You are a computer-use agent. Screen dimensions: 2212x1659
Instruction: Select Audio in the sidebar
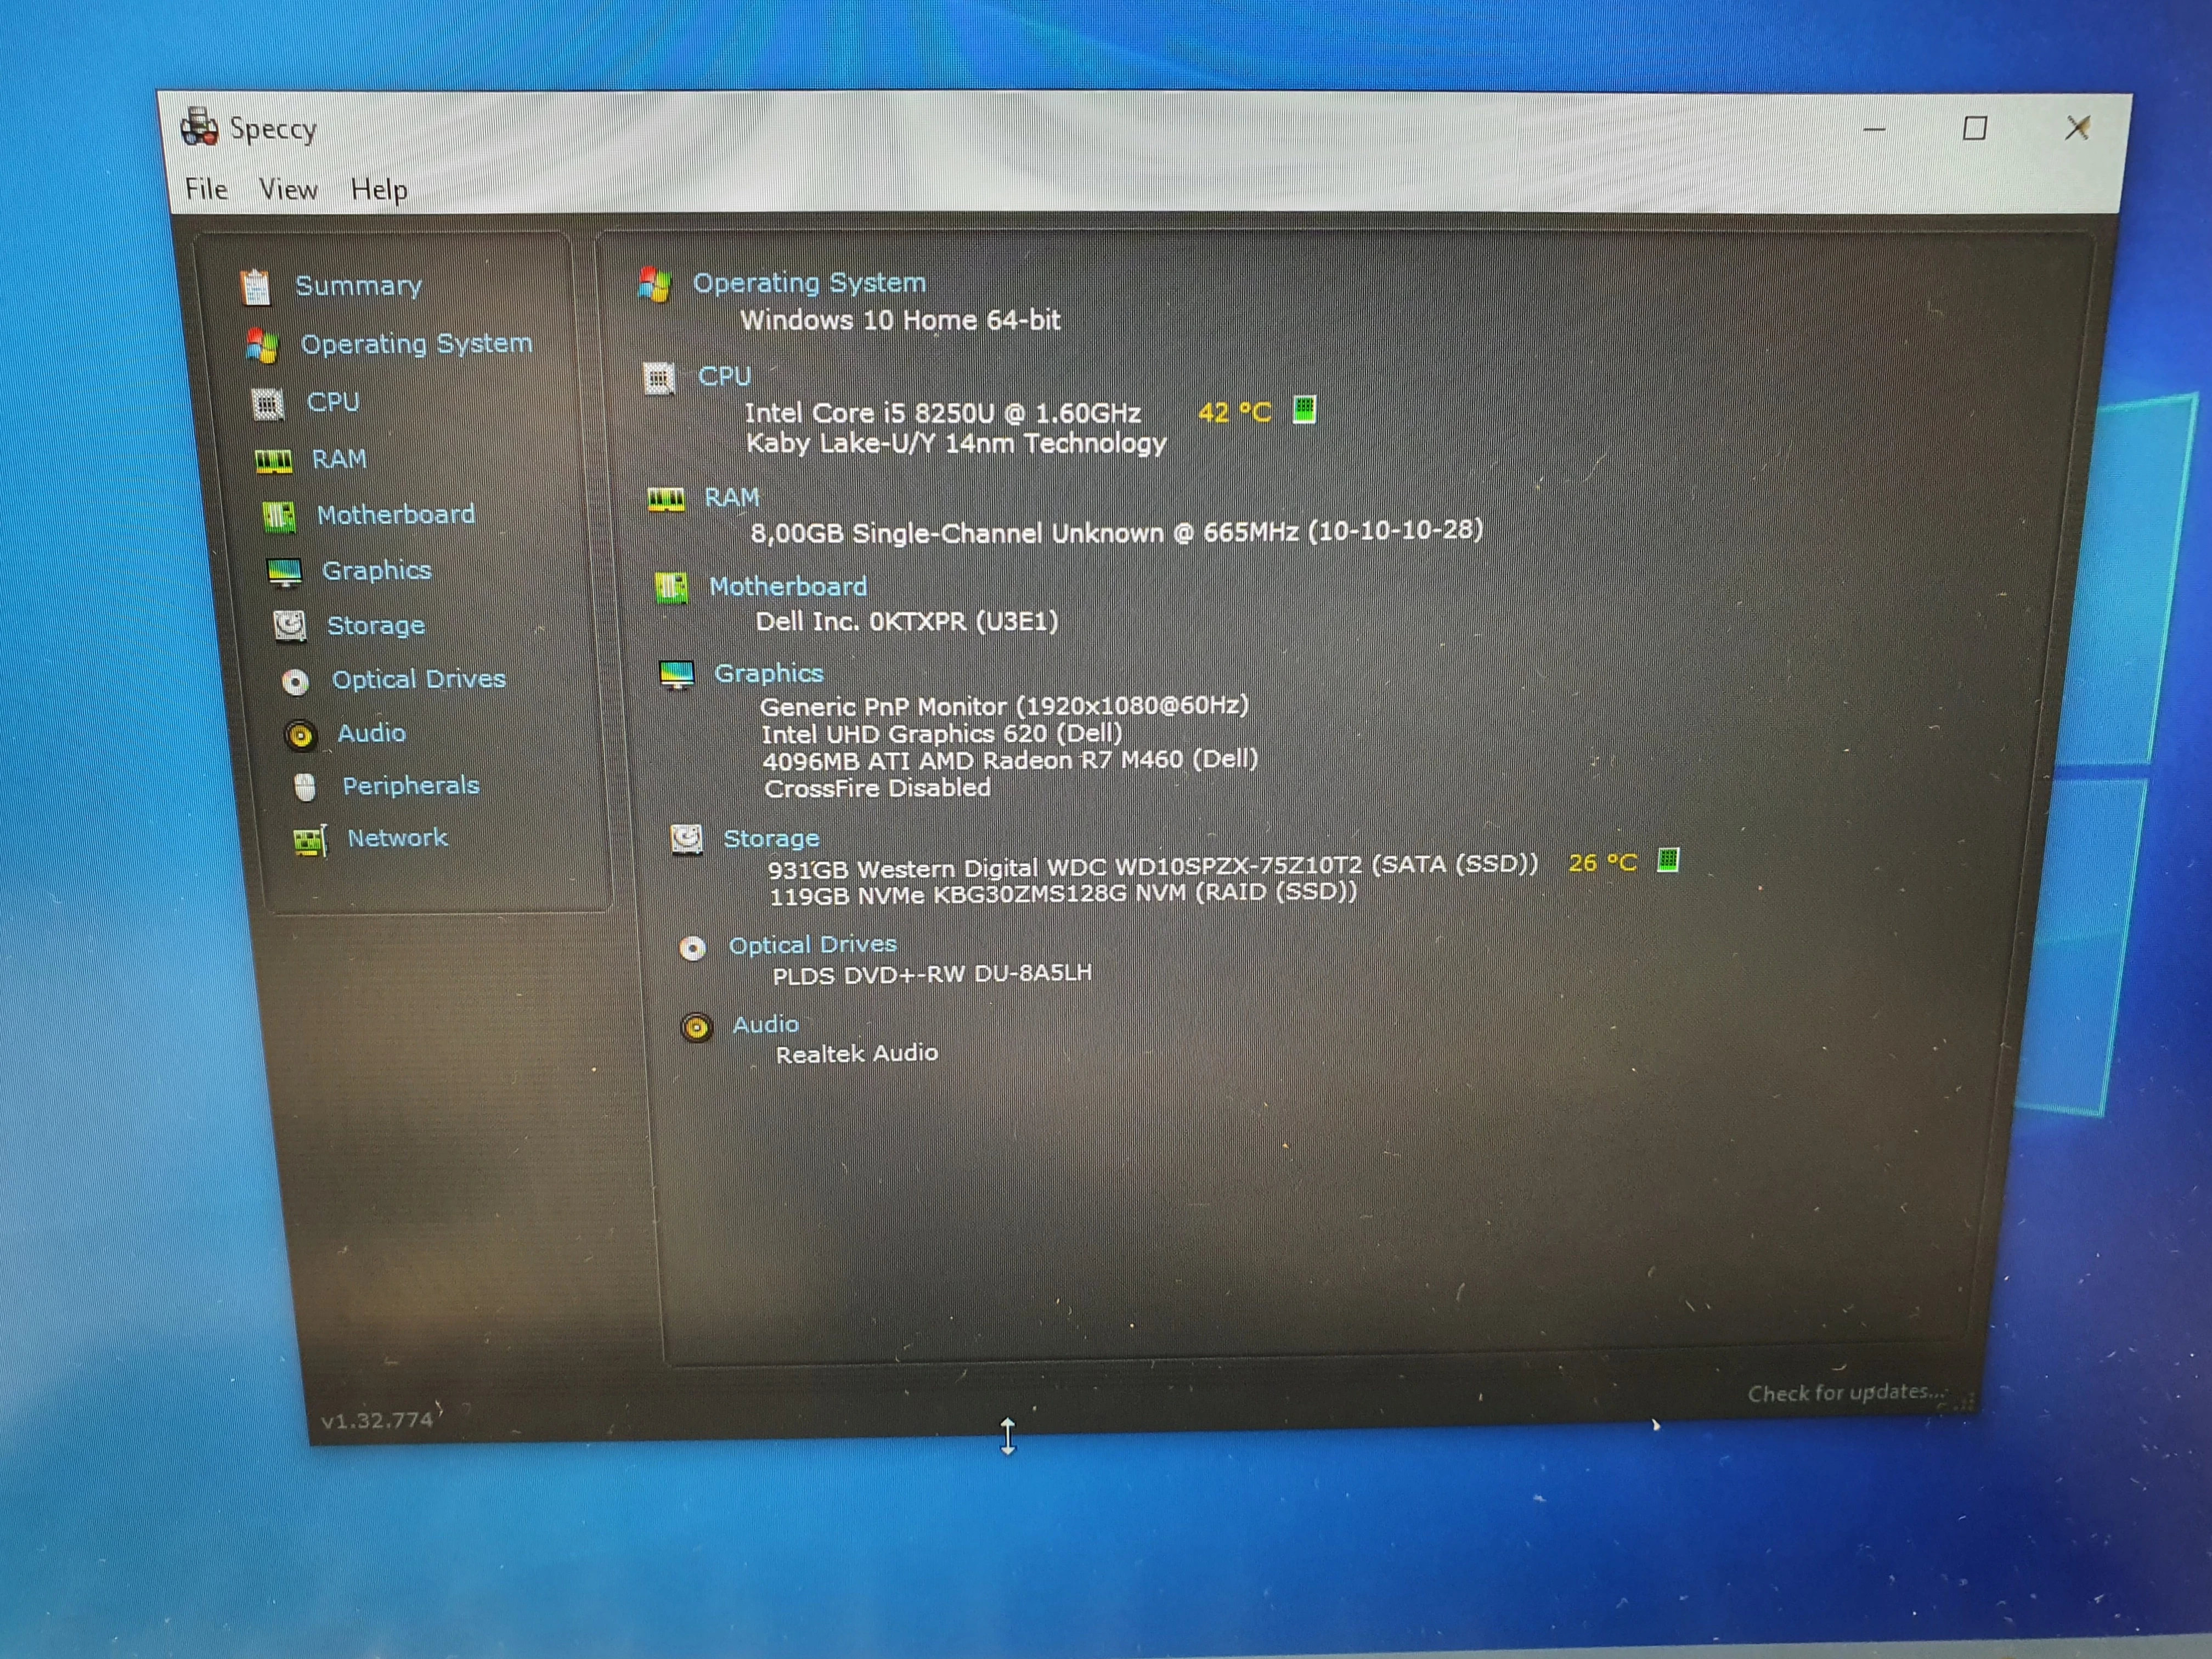(x=371, y=733)
